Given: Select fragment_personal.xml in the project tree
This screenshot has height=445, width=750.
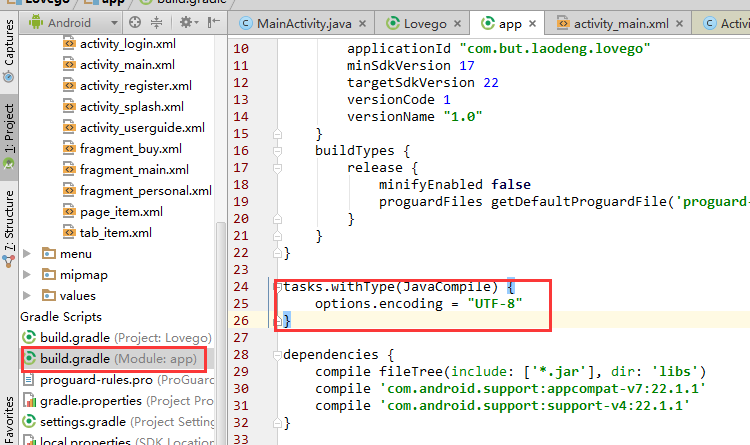Looking at the screenshot, I should [x=145, y=191].
